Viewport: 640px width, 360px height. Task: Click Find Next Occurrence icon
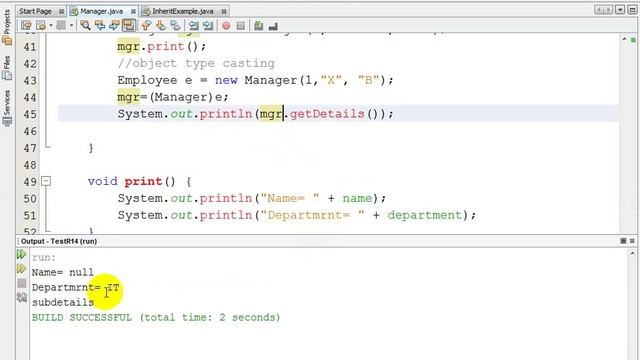(x=114, y=26)
